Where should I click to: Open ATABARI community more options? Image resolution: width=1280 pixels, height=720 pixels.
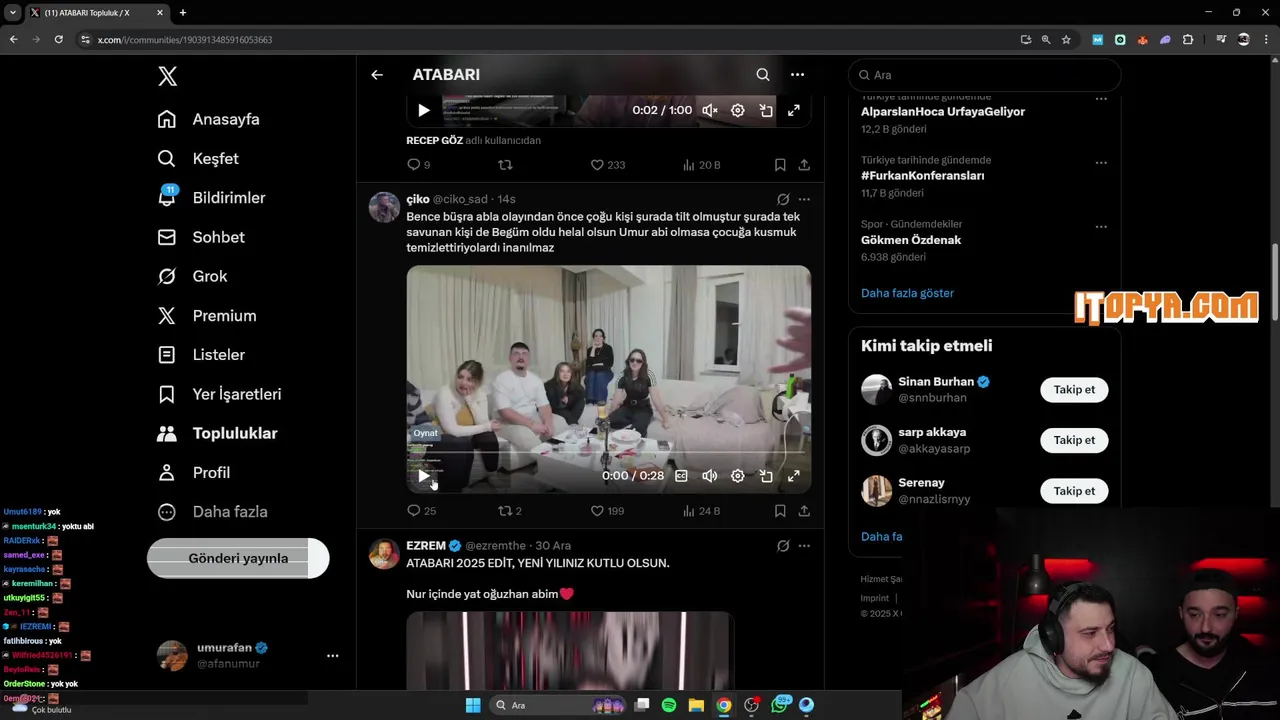(797, 75)
